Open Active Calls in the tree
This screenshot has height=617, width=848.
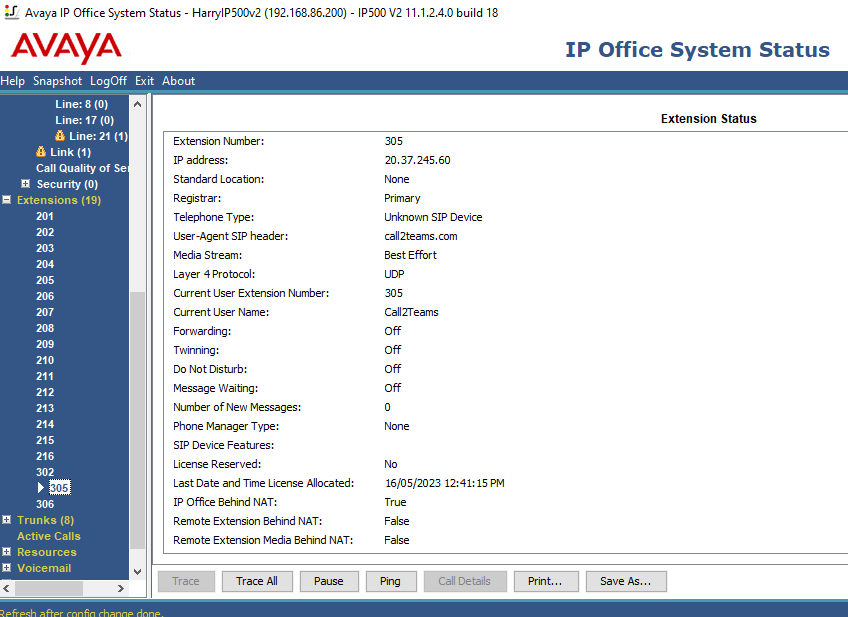[x=49, y=536]
